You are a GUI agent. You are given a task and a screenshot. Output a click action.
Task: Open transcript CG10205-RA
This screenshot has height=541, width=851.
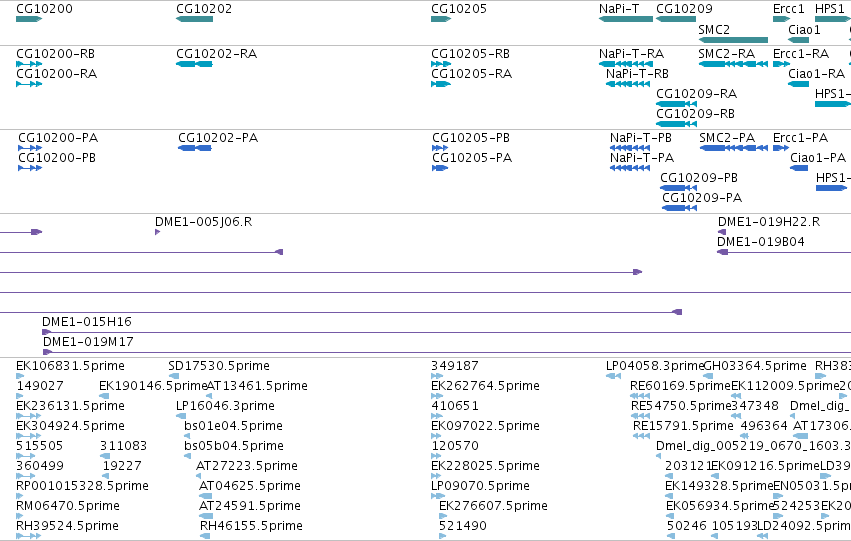pyautogui.click(x=441, y=84)
